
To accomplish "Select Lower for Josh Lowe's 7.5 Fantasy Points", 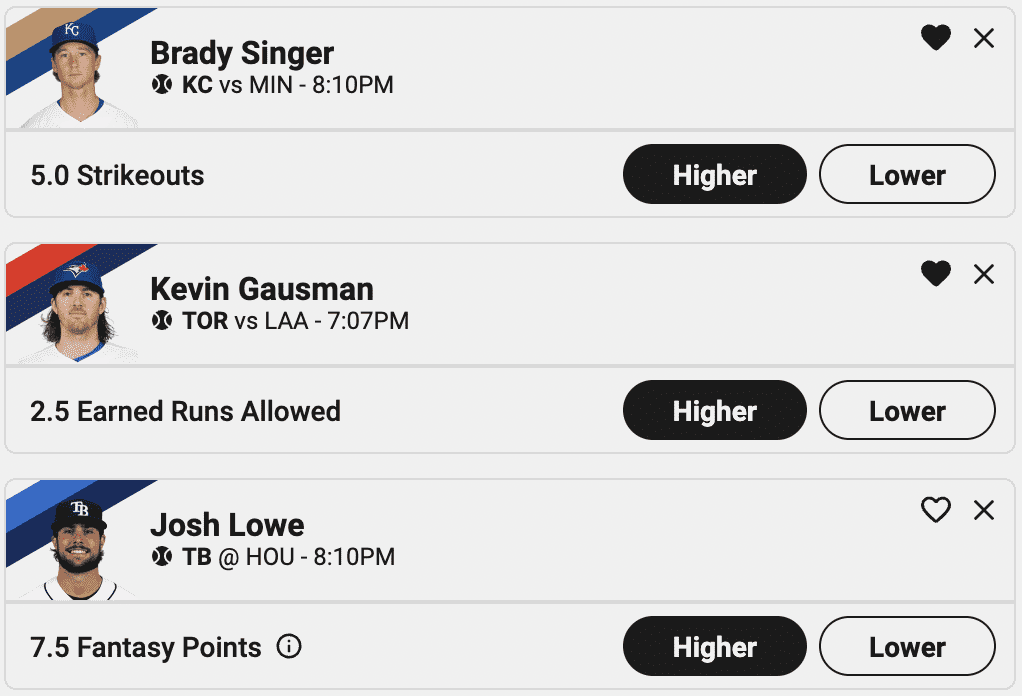I will pos(907,647).
